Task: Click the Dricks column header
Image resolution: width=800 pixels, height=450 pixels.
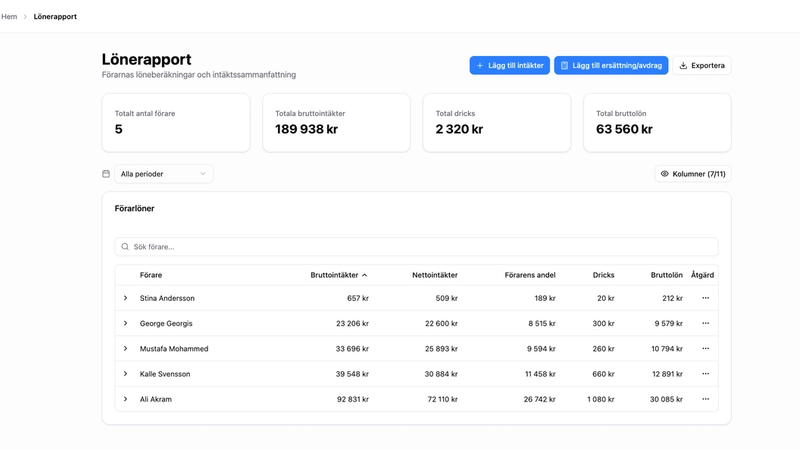Action: (x=604, y=275)
